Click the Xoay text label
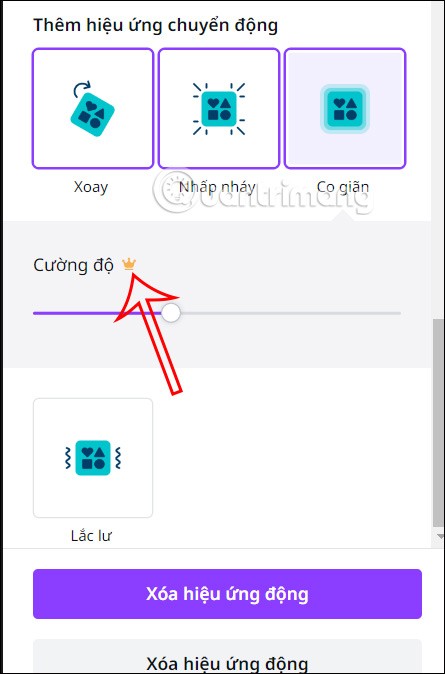The width and height of the screenshot is (445, 674). [x=91, y=187]
